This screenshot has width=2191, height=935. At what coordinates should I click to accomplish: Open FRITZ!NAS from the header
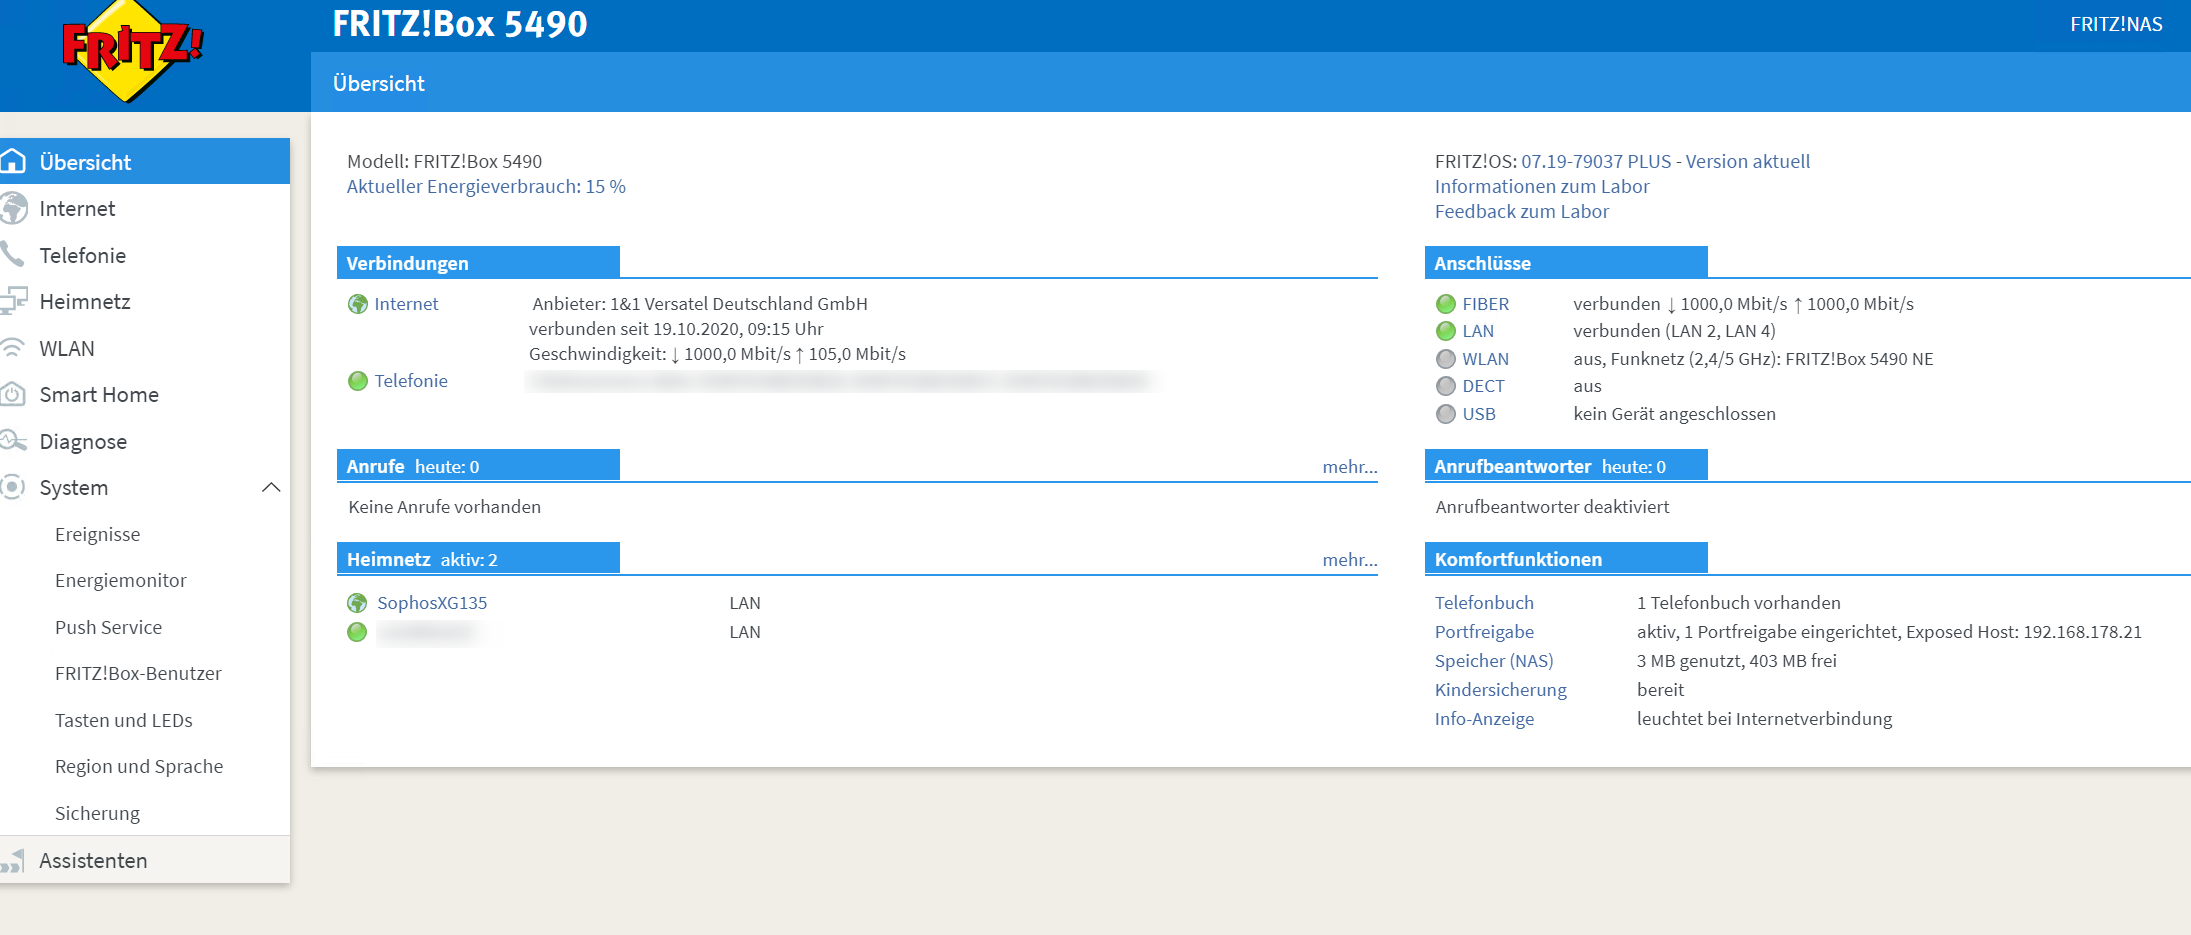[x=2116, y=24]
